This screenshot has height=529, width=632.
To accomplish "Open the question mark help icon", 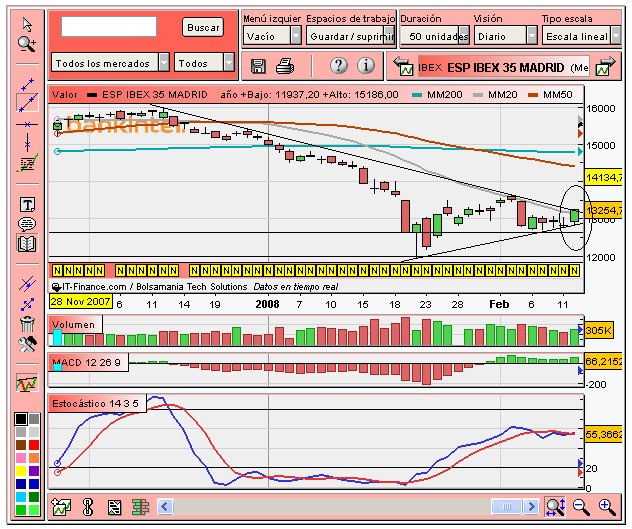I will tap(339, 66).
